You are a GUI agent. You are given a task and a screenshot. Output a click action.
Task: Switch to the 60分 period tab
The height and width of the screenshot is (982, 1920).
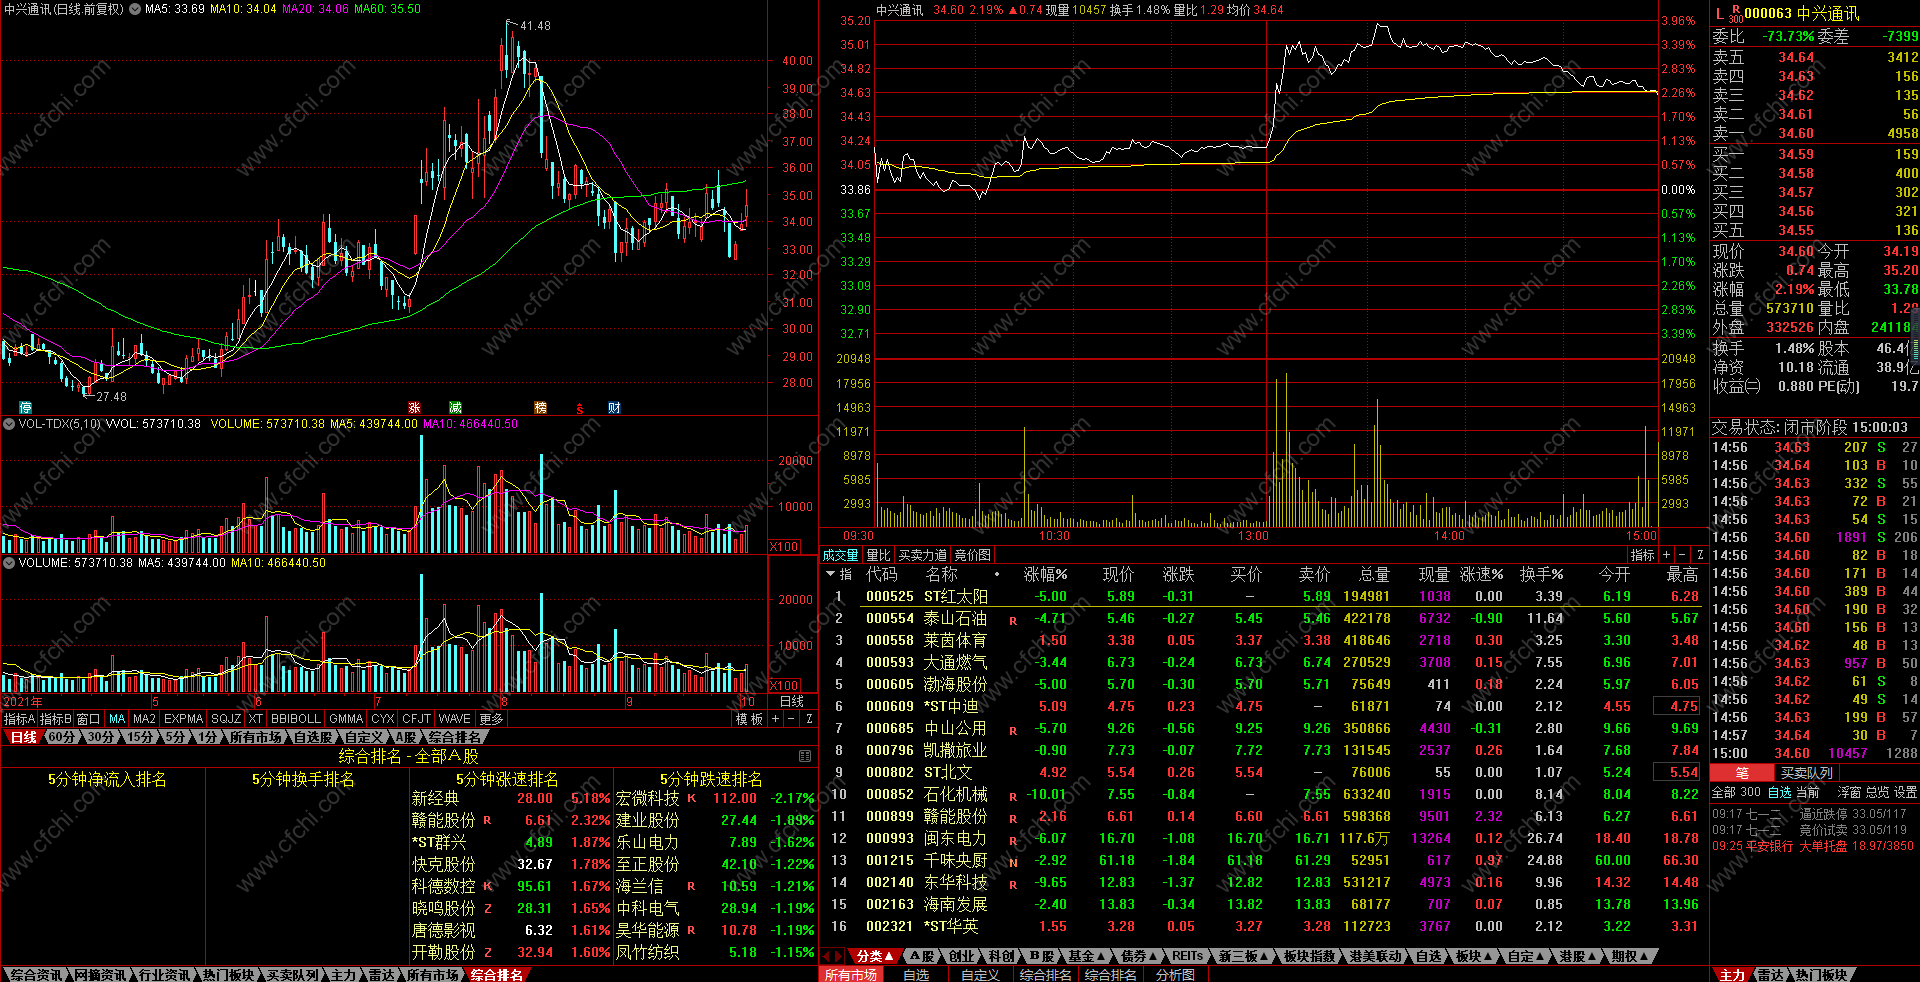coord(61,737)
